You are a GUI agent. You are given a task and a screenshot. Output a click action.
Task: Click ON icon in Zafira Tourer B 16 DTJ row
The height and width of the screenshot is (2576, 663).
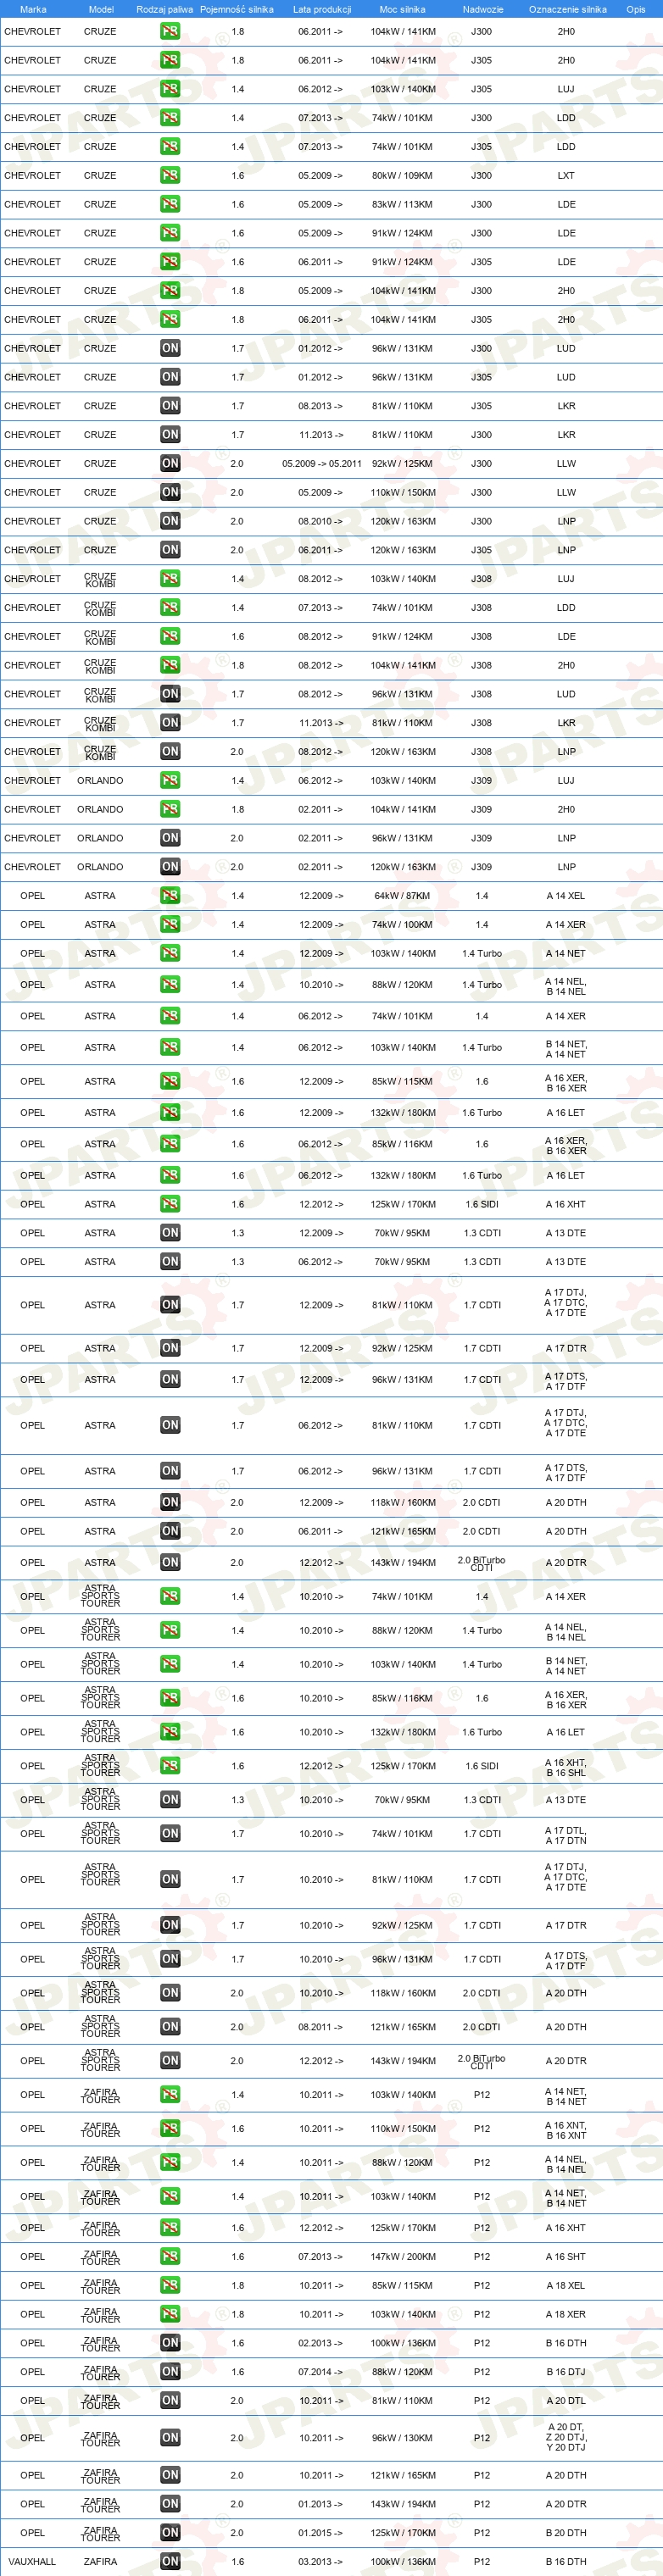pos(170,2371)
